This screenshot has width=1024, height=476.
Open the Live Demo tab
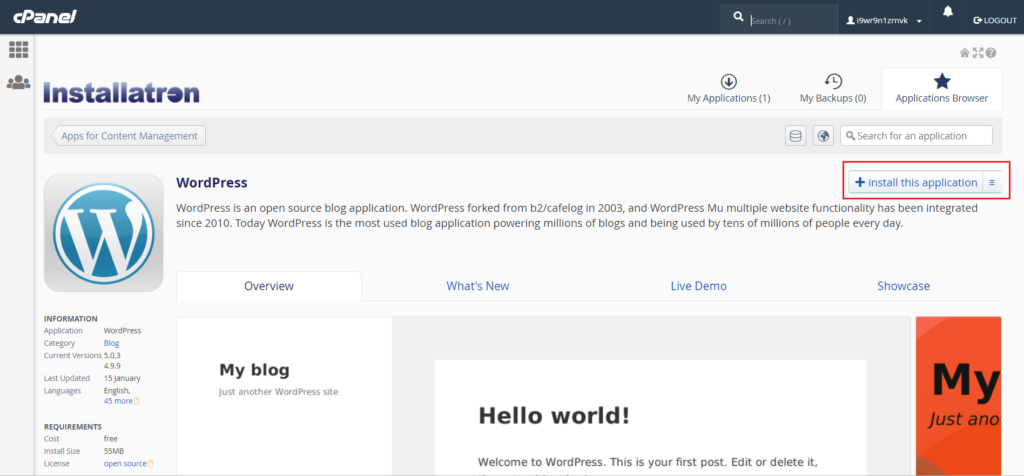[x=699, y=286]
